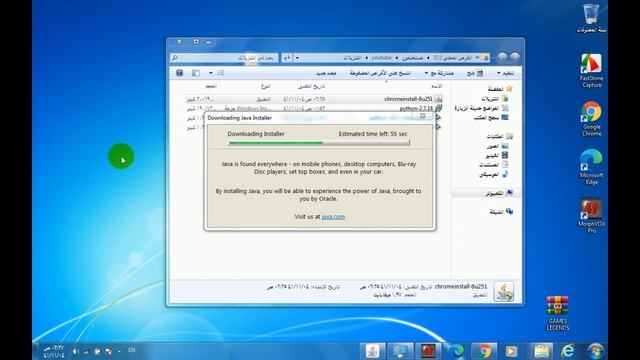
Task: Open the GAMES LEGENDS archive on the desktop
Action: (557, 313)
